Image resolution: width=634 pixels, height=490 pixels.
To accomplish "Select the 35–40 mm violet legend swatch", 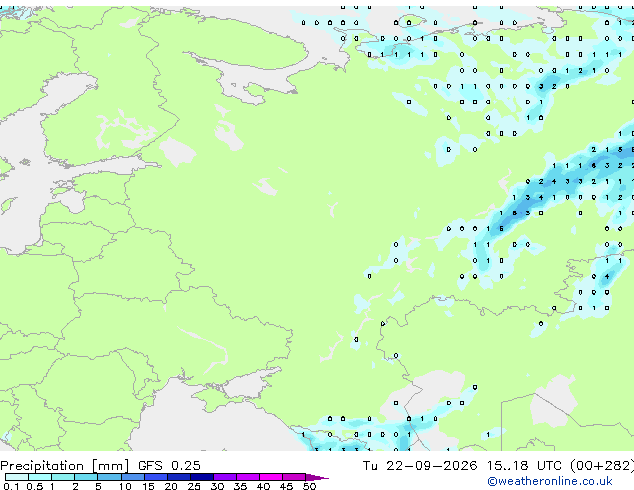I will pos(247,477).
